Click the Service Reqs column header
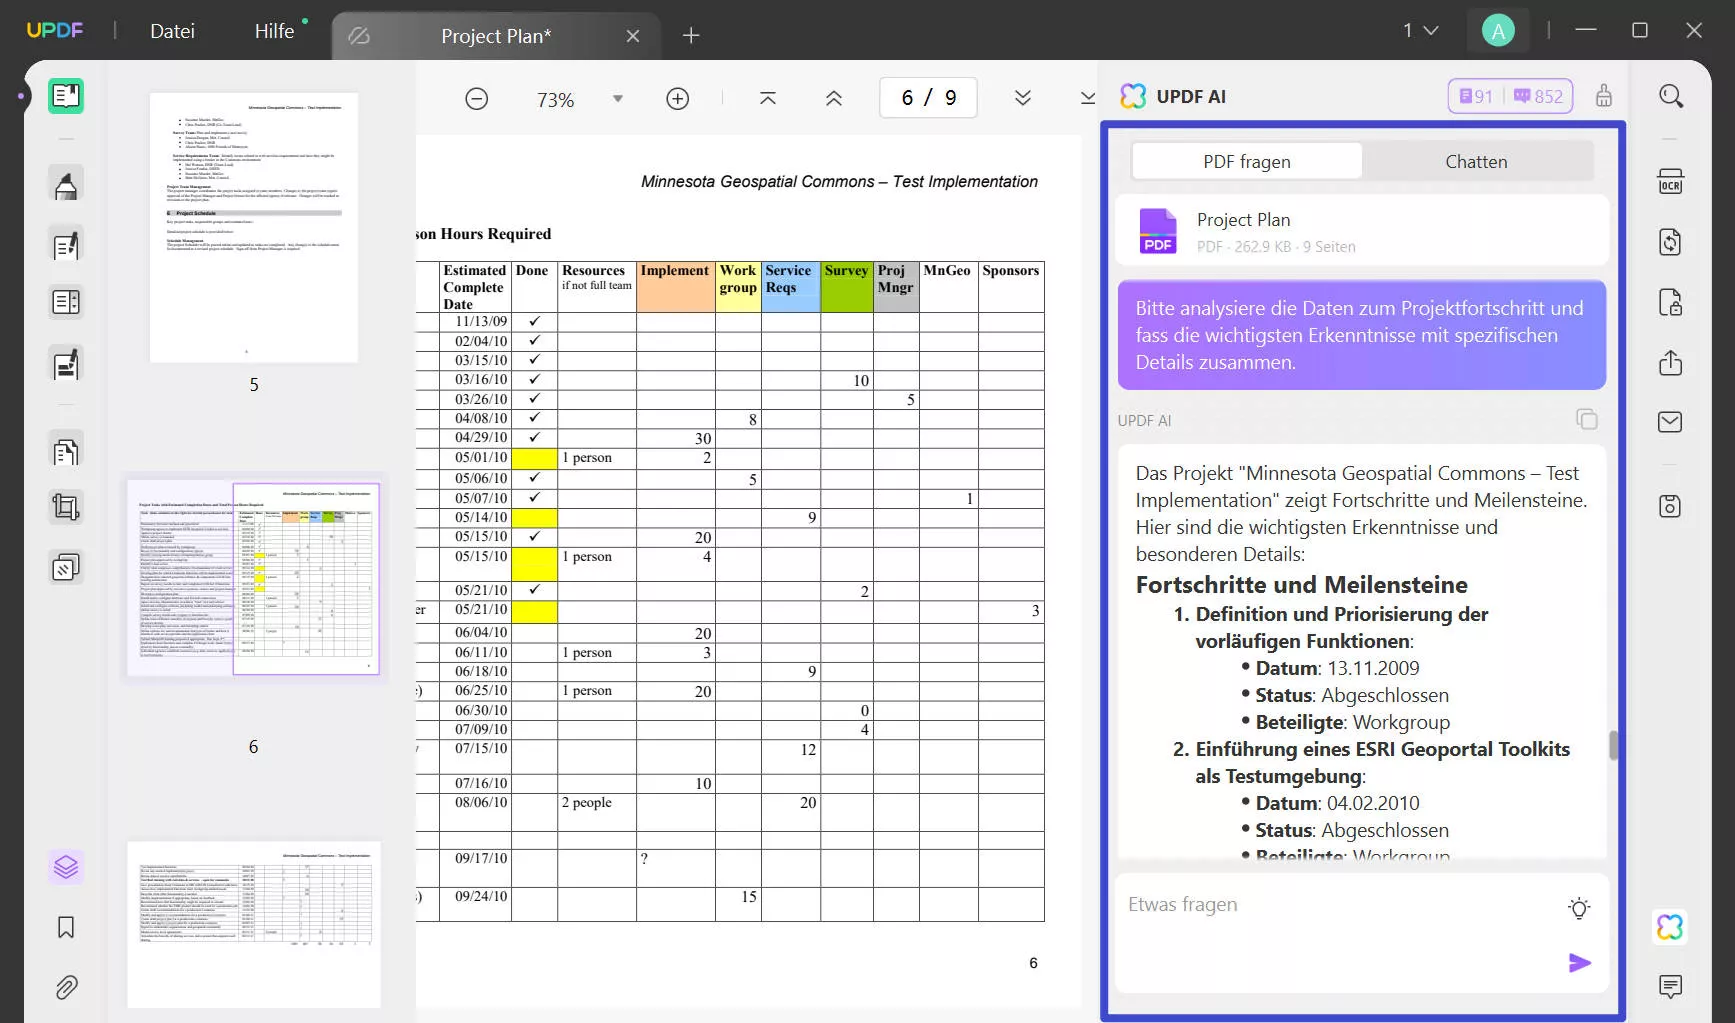1735x1023 pixels. pos(790,287)
